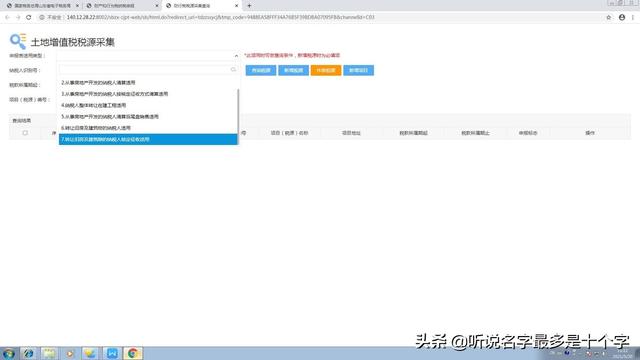Click the 土地增值税税源采集 magnifier logo
The width and height of the screenshot is (640, 360).
[18, 42]
